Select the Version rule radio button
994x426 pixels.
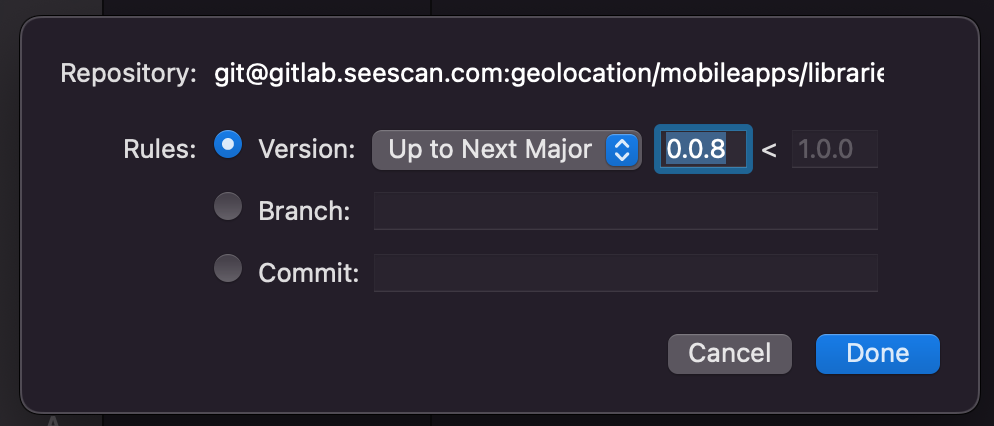[x=229, y=147]
